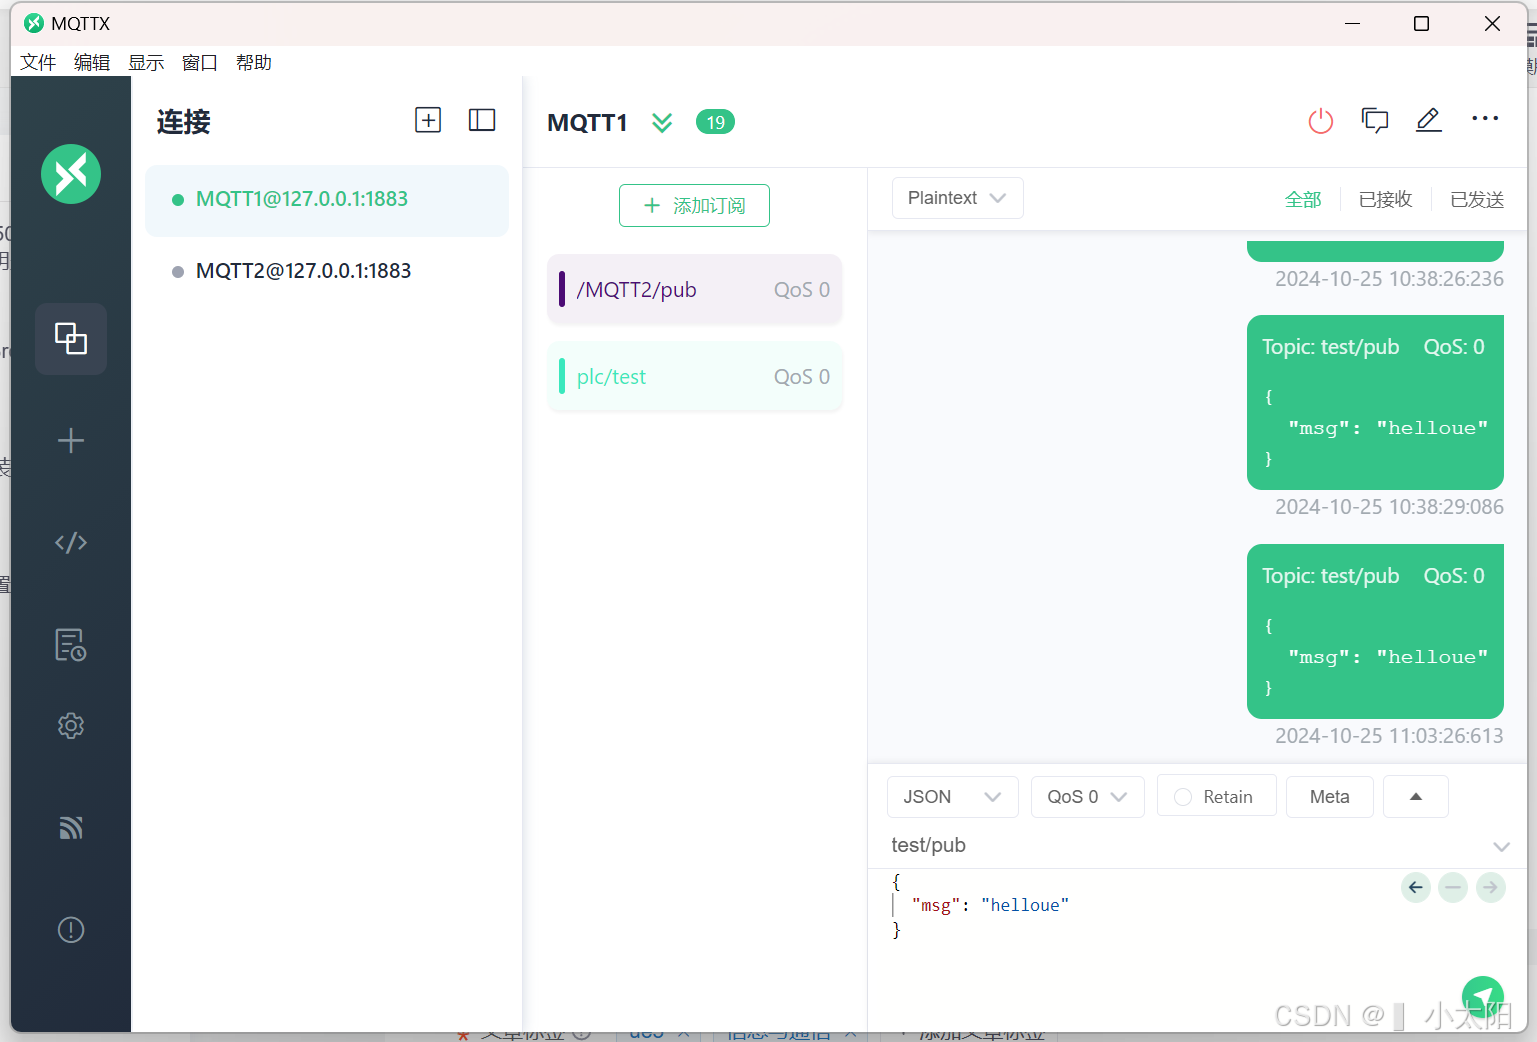This screenshot has width=1537, height=1042.
Task: Open the JSON payload type dropdown
Action: click(952, 797)
